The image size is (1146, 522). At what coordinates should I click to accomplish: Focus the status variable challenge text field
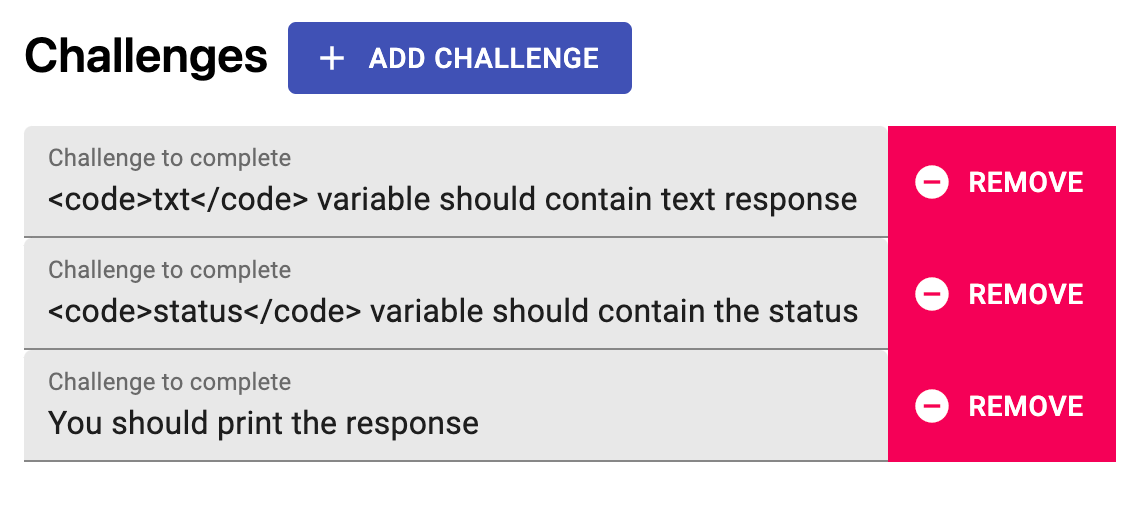(x=456, y=294)
